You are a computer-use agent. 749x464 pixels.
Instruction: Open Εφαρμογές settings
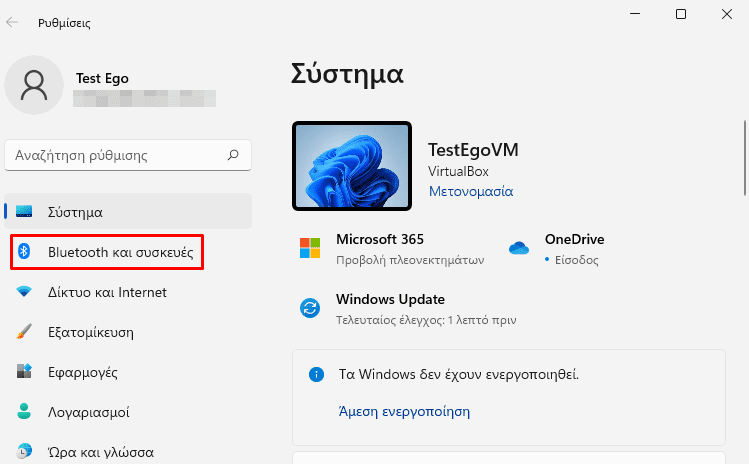pos(128,372)
